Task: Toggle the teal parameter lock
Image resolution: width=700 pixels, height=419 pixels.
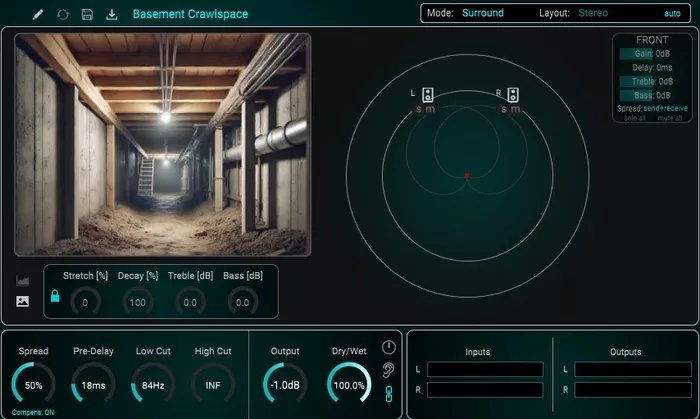Action: [x=55, y=296]
